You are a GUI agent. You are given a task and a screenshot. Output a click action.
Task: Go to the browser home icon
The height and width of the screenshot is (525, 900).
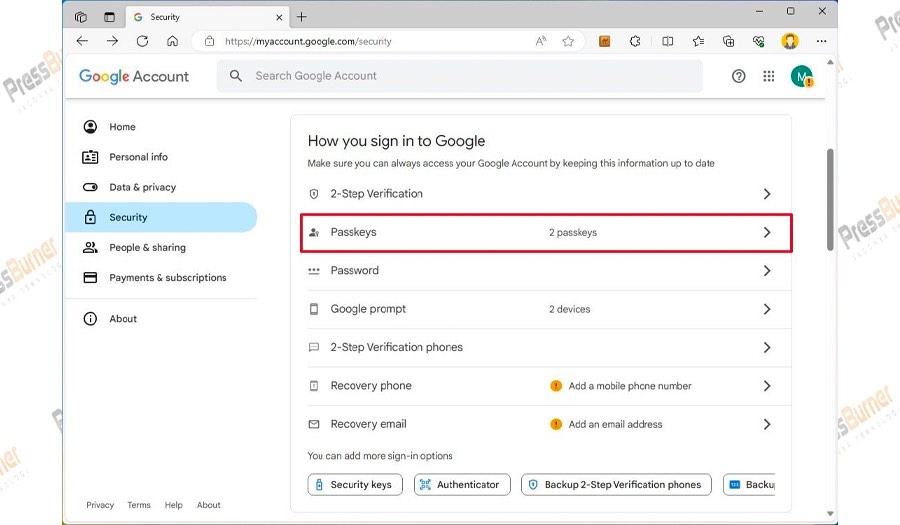pyautogui.click(x=172, y=41)
